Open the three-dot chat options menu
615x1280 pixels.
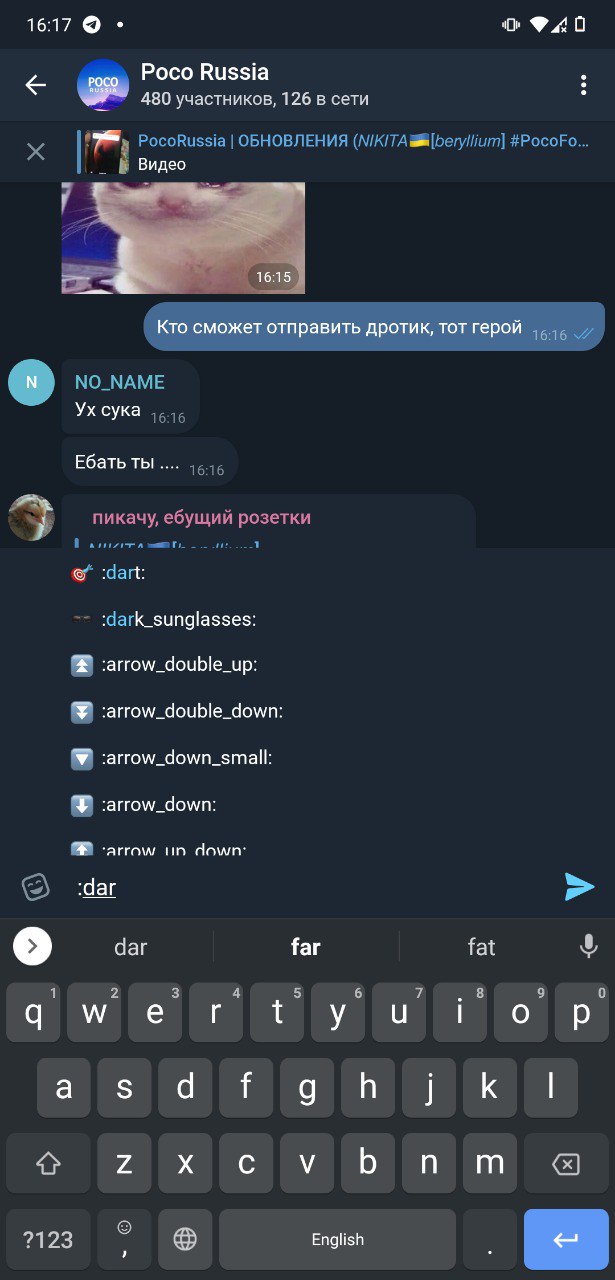(x=583, y=85)
